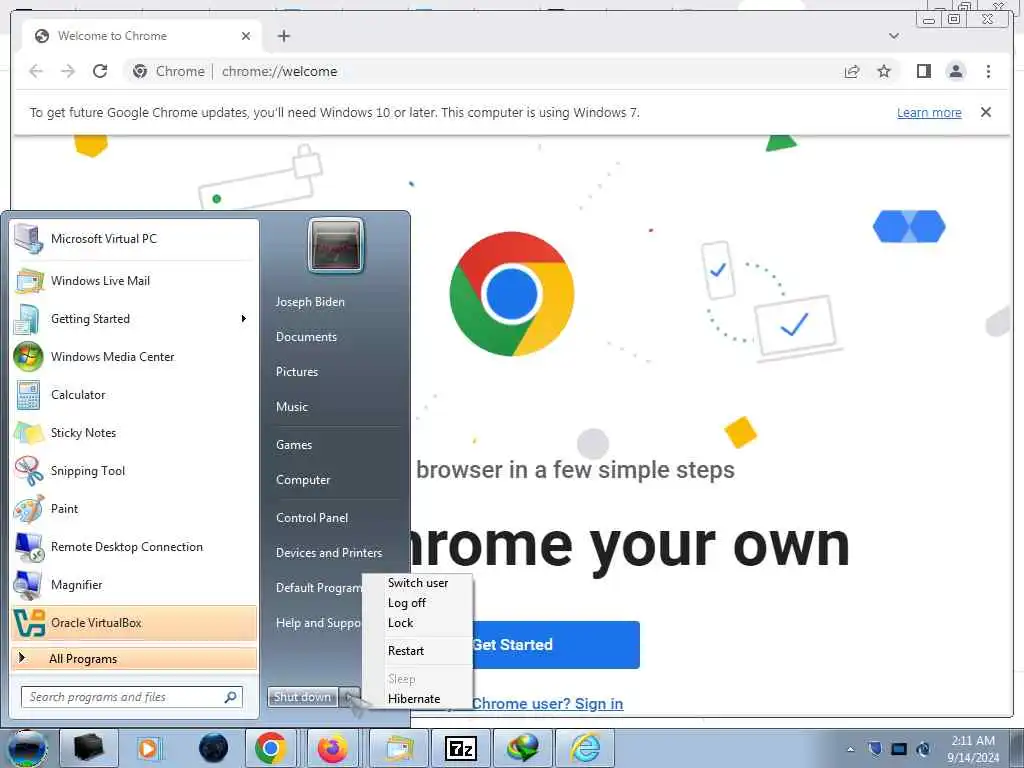Go back in Chrome
The image size is (1024, 768).
(x=36, y=71)
